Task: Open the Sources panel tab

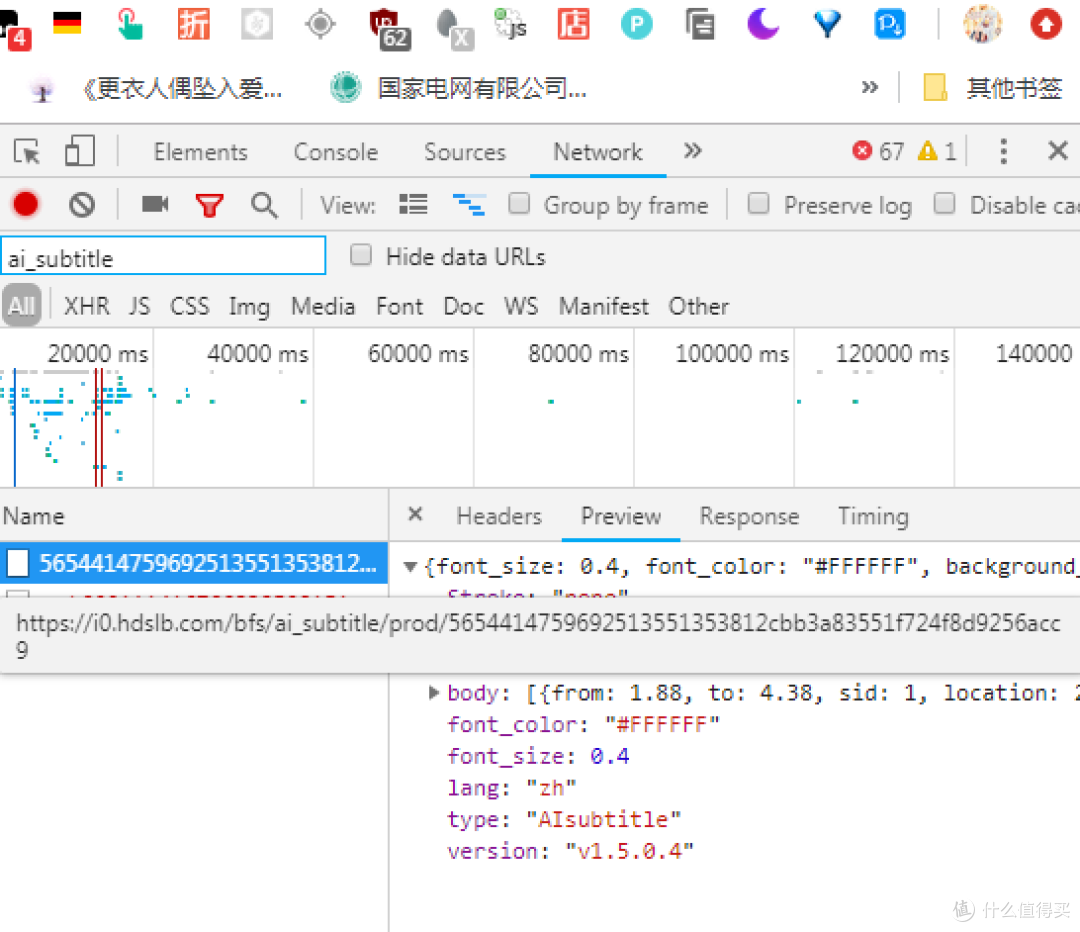Action: [465, 152]
